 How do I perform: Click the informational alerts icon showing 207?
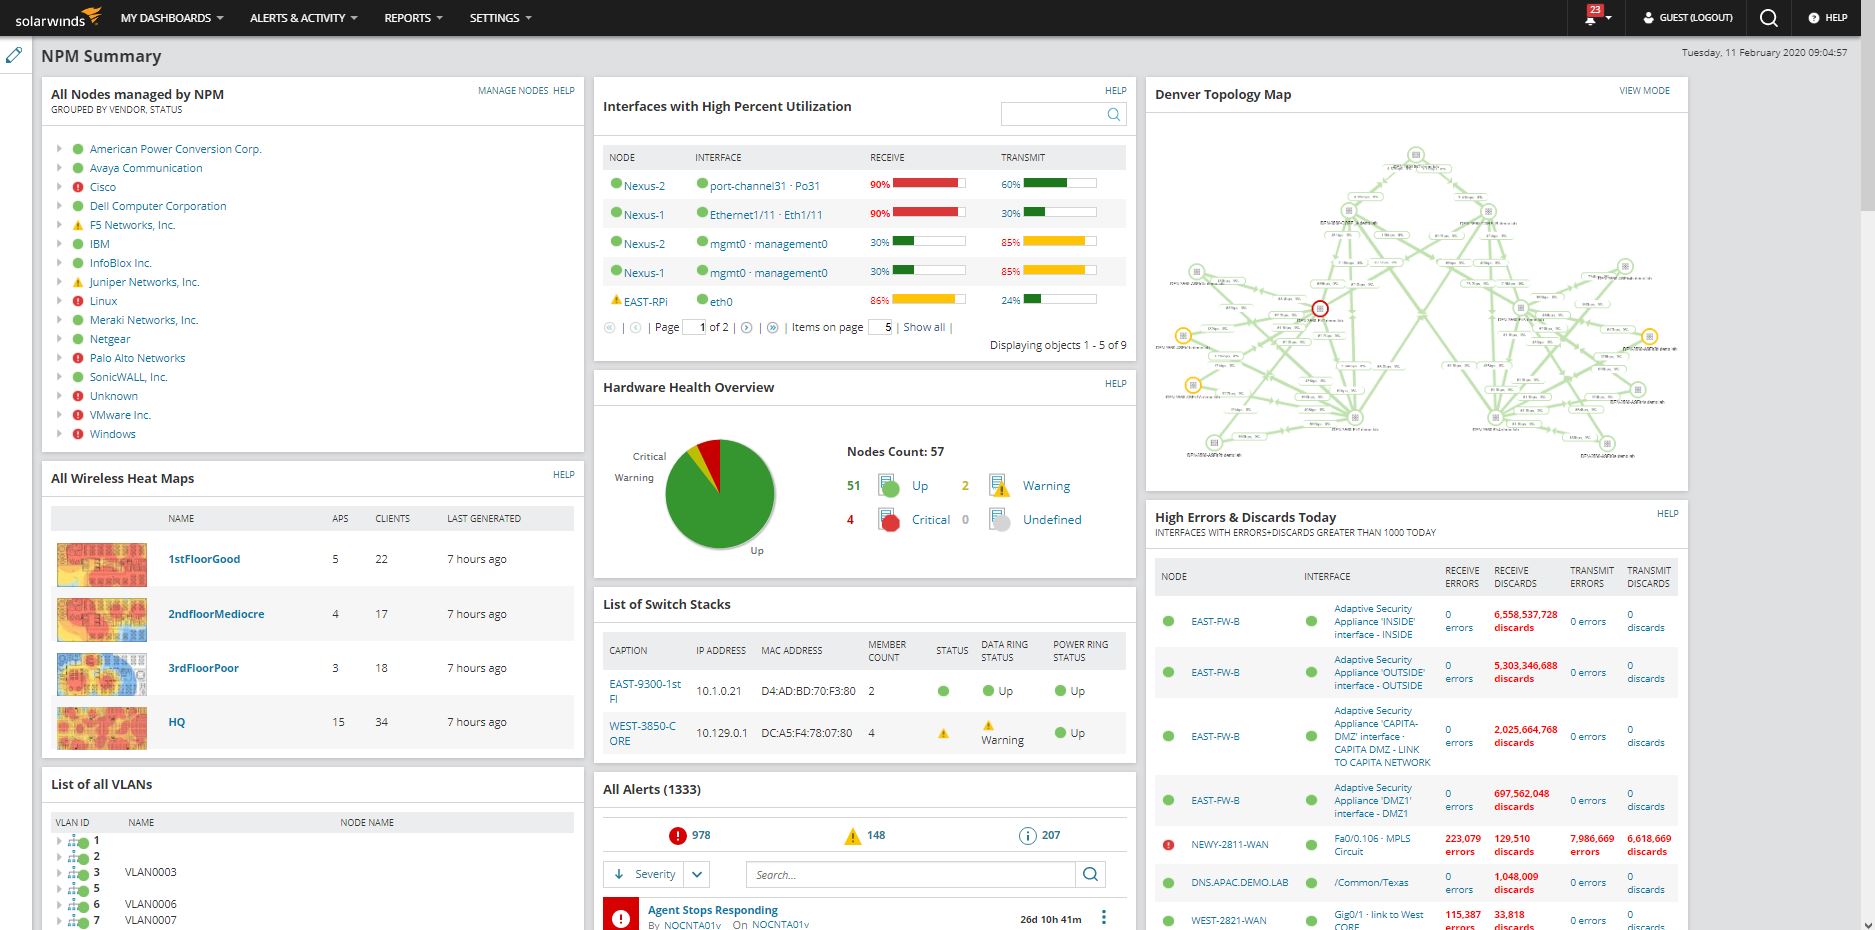coord(1027,836)
